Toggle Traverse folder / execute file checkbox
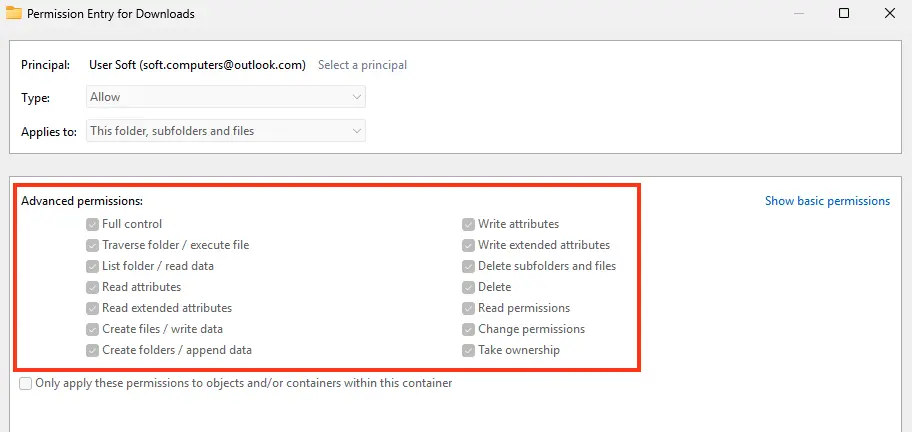This screenshot has width=912, height=432. [93, 245]
